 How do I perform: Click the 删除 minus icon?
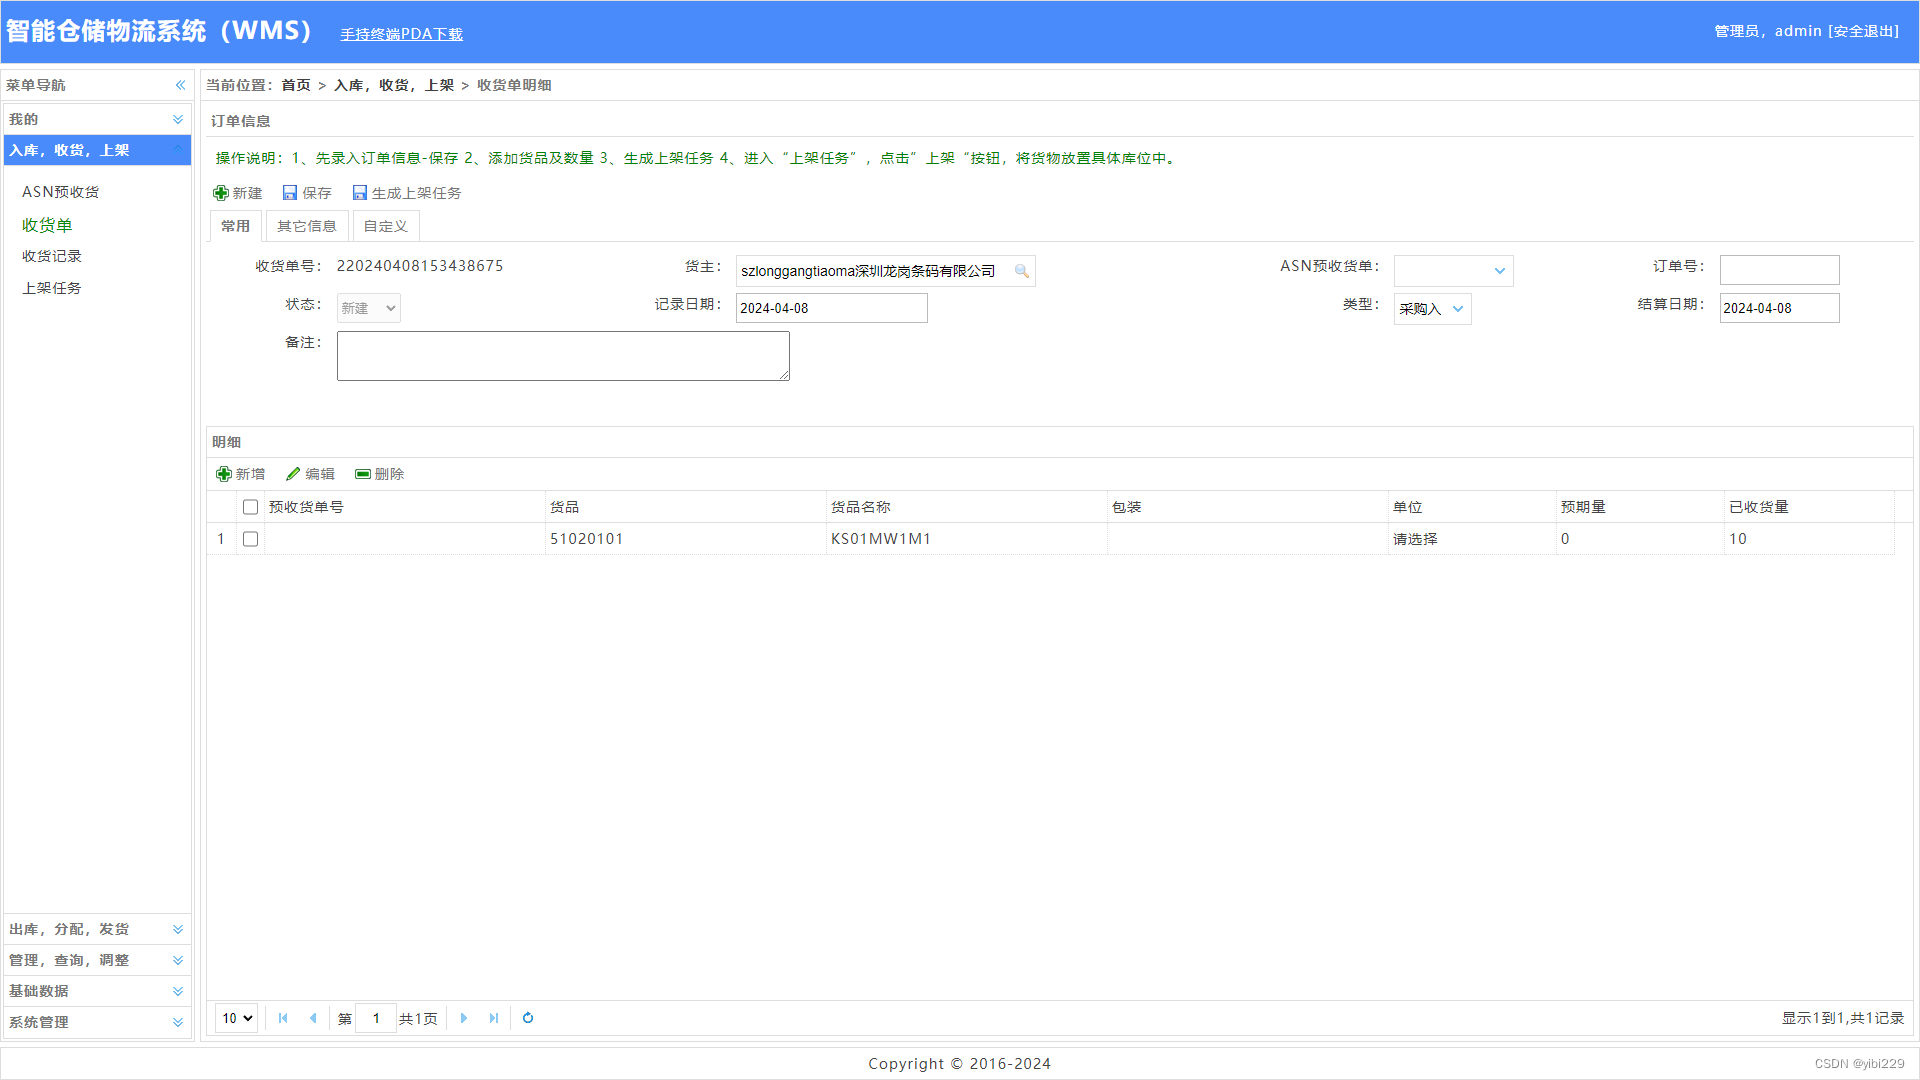click(363, 474)
